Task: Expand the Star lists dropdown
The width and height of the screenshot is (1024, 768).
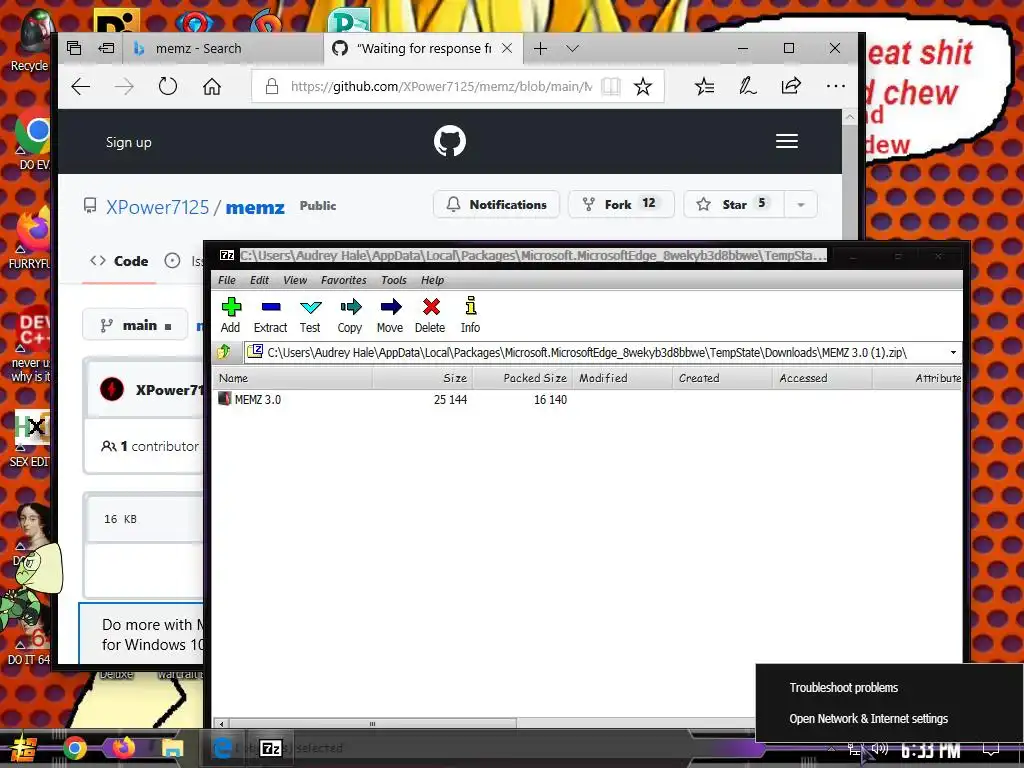Action: click(x=801, y=204)
